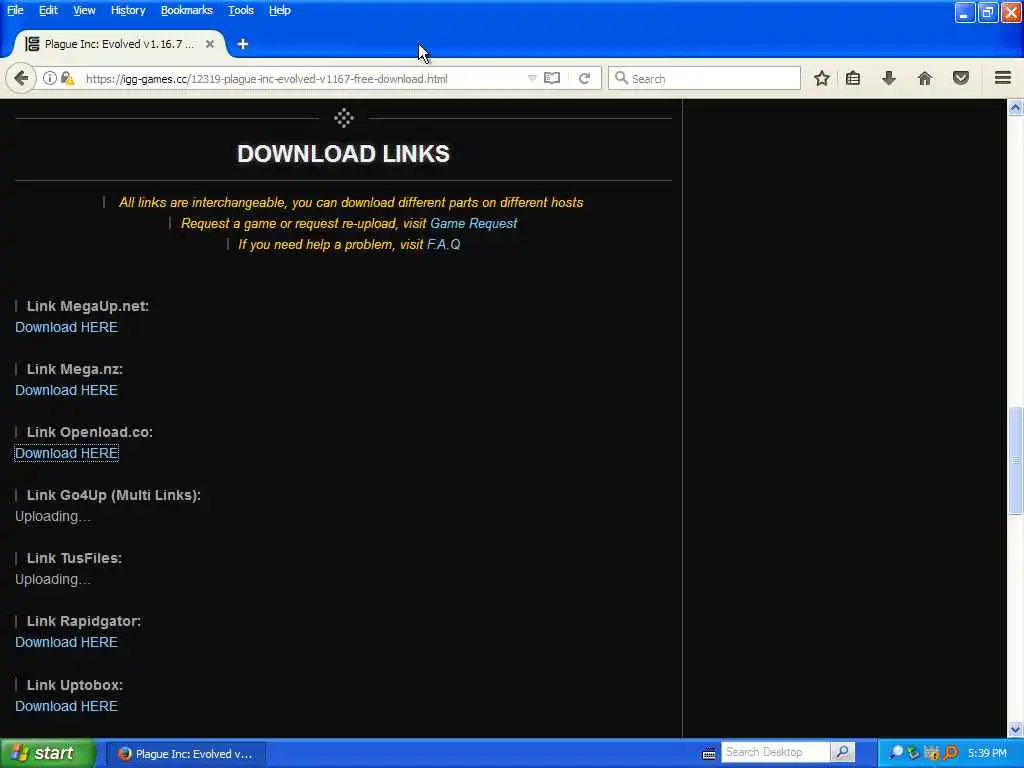This screenshot has height=768, width=1024.
Task: Click the desktop search magnifier button
Action: (842, 752)
